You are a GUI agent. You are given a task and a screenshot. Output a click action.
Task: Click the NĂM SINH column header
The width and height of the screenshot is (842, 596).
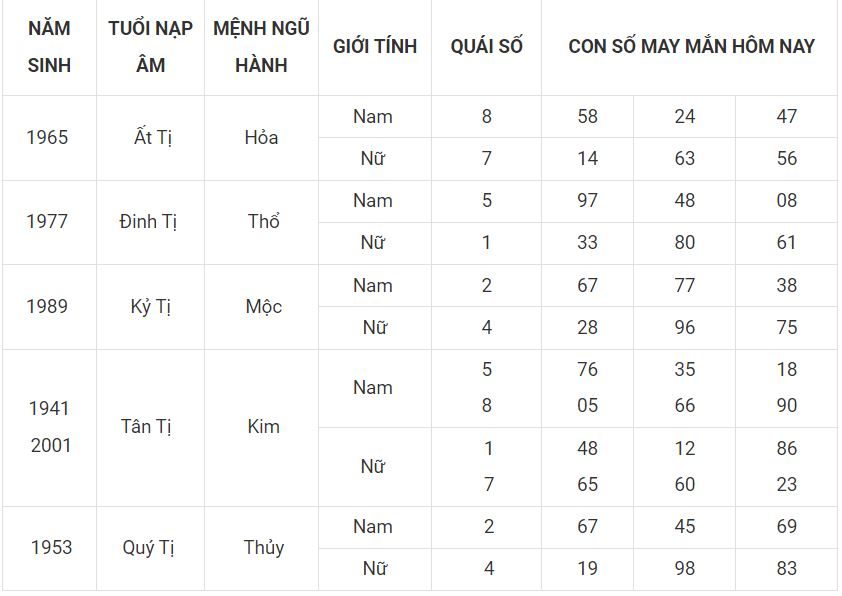[49, 47]
